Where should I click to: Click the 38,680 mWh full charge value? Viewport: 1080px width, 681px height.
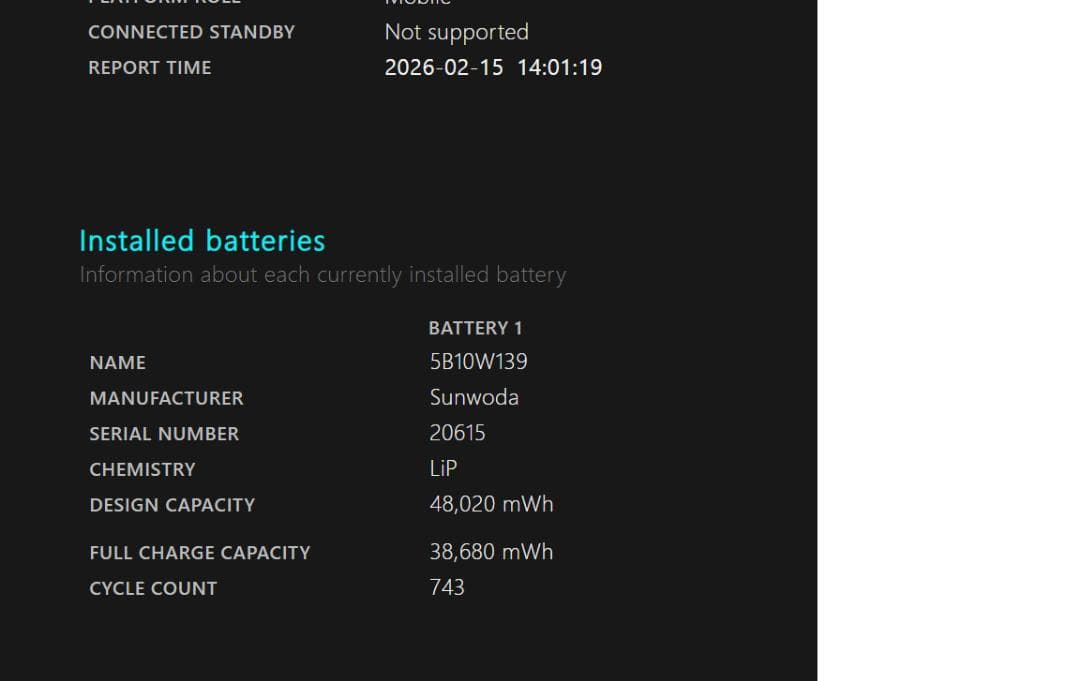tap(491, 552)
